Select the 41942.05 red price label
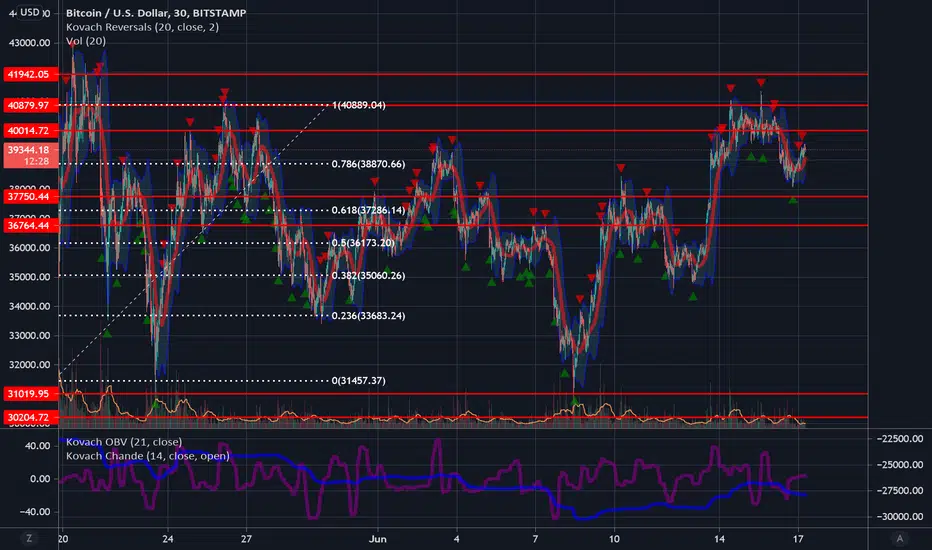932x550 pixels. [31, 74]
